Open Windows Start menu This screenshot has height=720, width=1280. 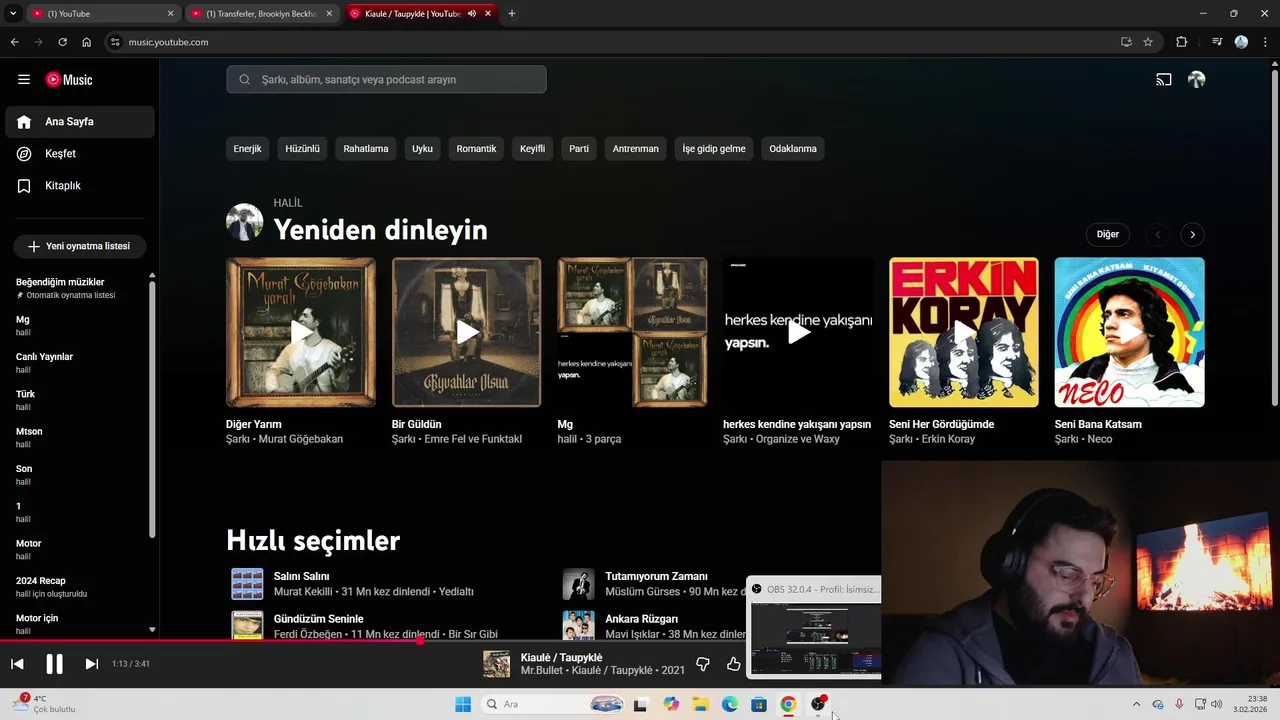click(463, 704)
